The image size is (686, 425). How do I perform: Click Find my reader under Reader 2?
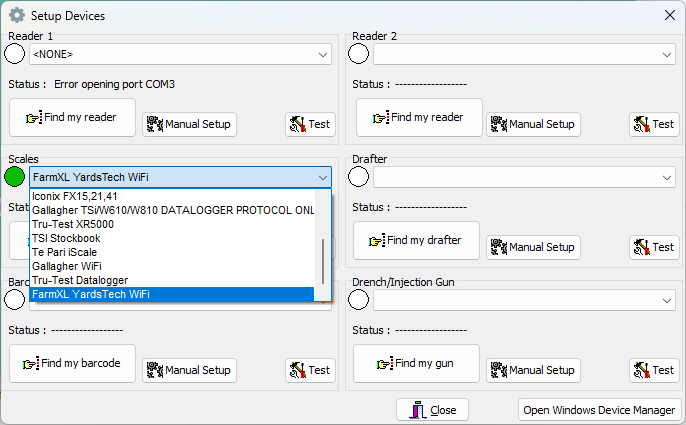tap(419, 117)
